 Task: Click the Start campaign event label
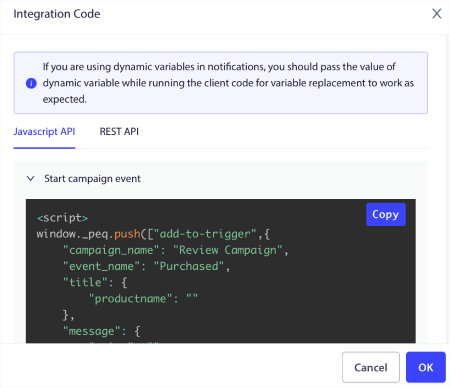click(x=92, y=179)
